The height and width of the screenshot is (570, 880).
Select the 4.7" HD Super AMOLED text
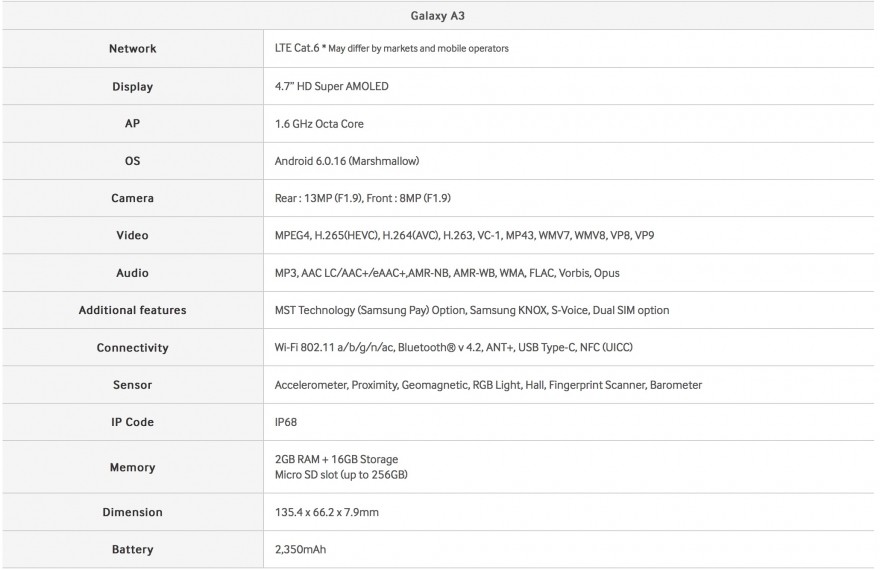point(331,87)
